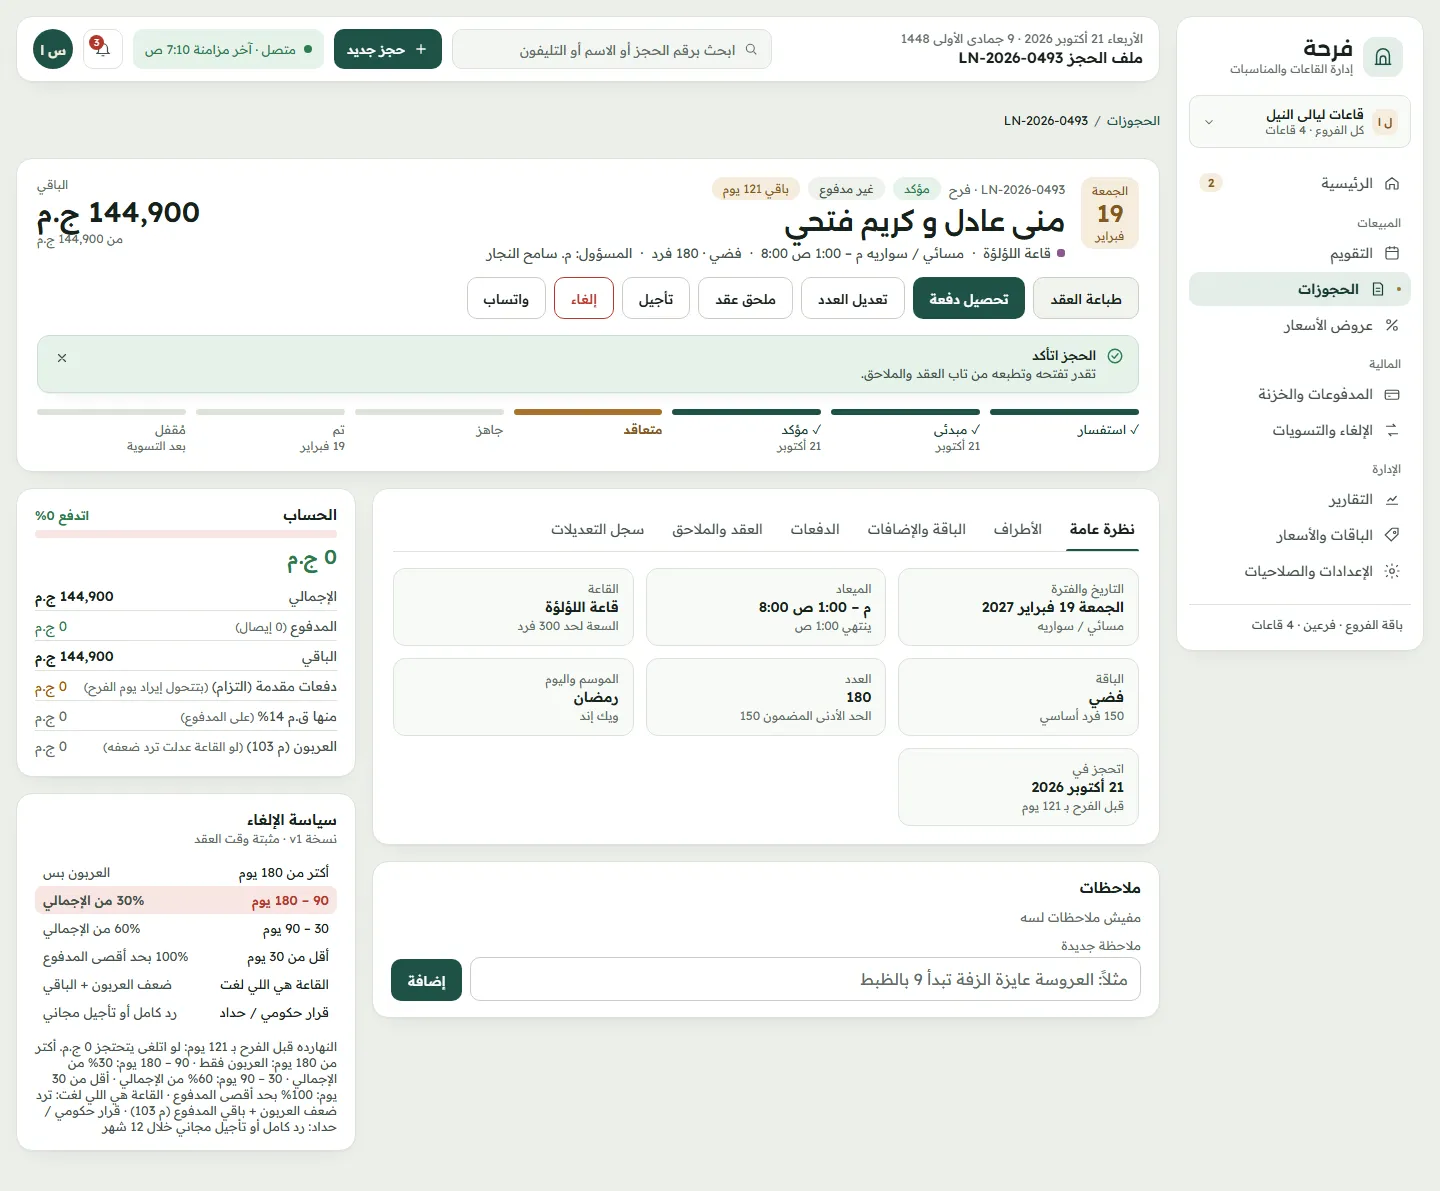This screenshot has width=1440, height=1191.
Task: Click the gear icon beside الإعدادات والصلاحيات
Action: 1391,571
